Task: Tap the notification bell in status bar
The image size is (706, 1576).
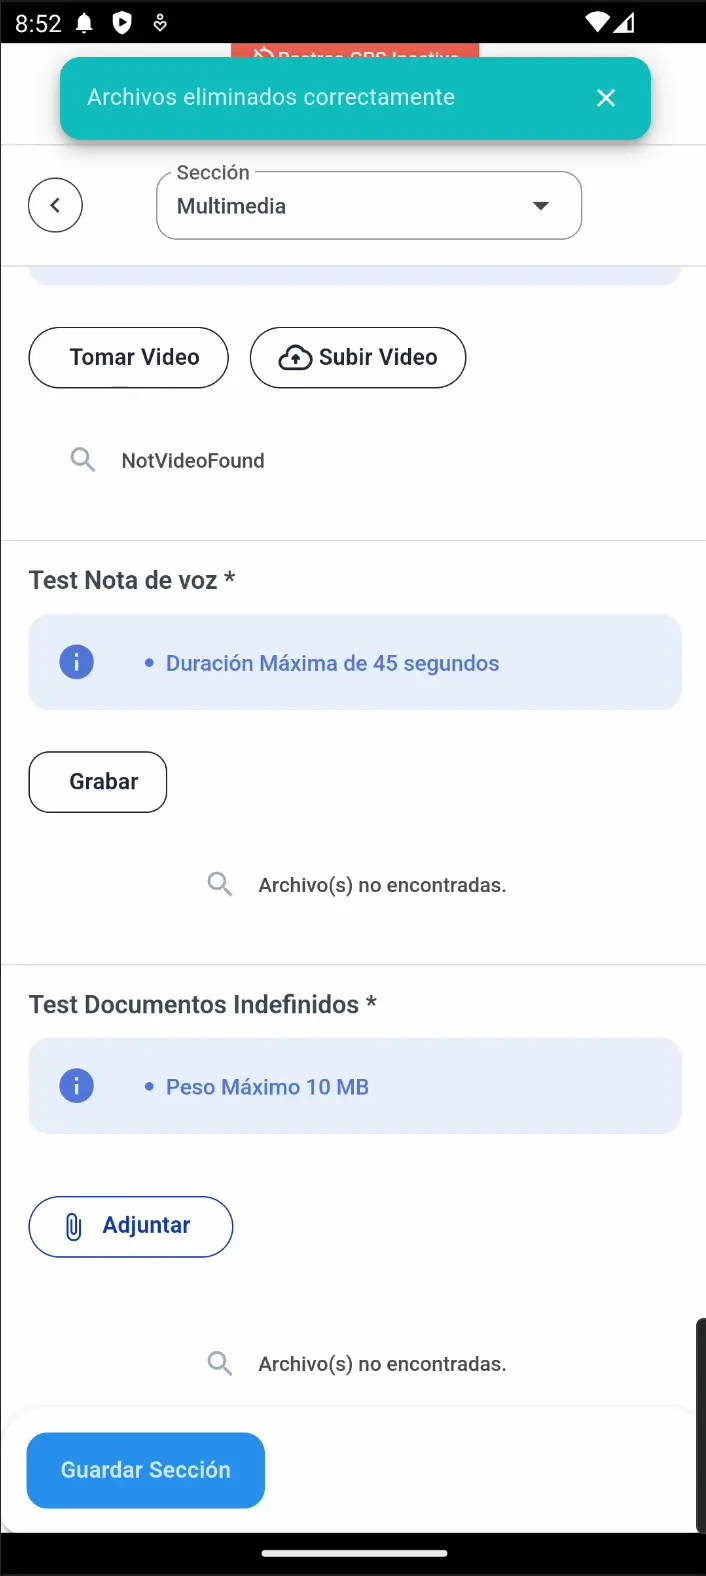Action: click(85, 23)
